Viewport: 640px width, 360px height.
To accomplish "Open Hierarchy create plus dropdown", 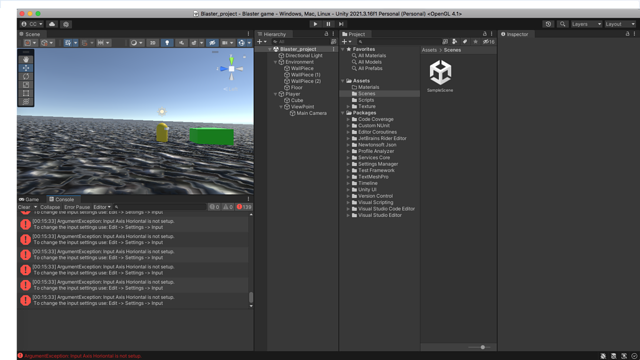I will click(262, 42).
